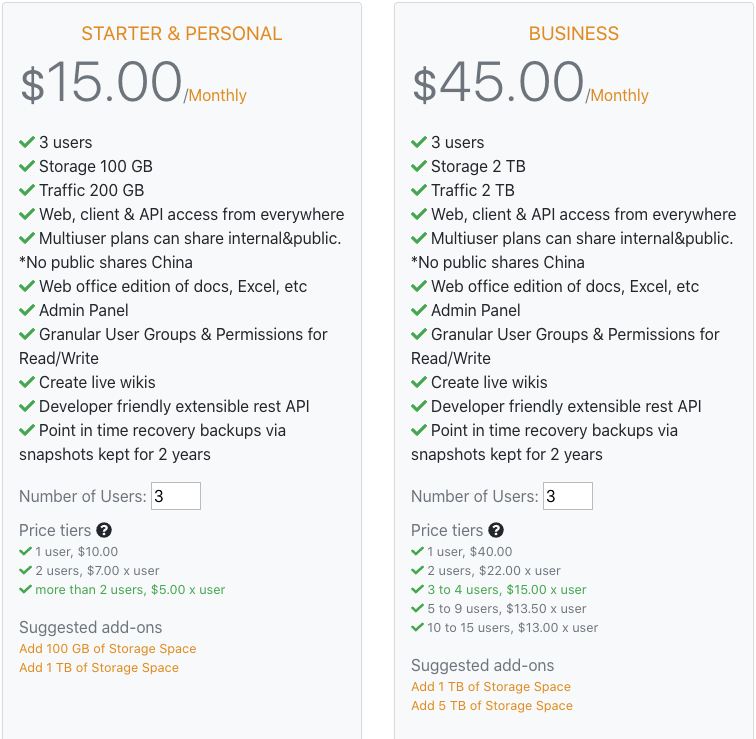Viewport: 756px width, 739px height.
Task: Open Add 5 TB of Storage Space link
Action: click(492, 706)
